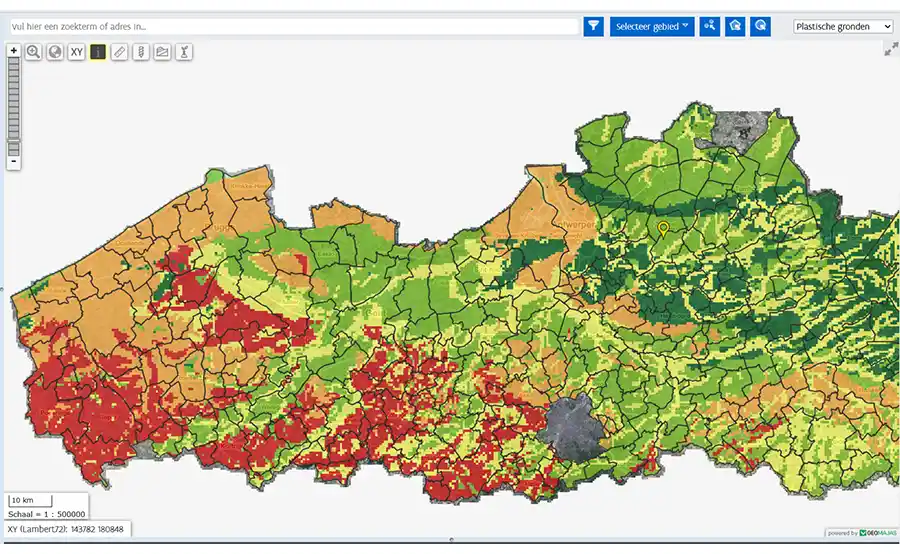Click the blue house search button

tap(735, 27)
